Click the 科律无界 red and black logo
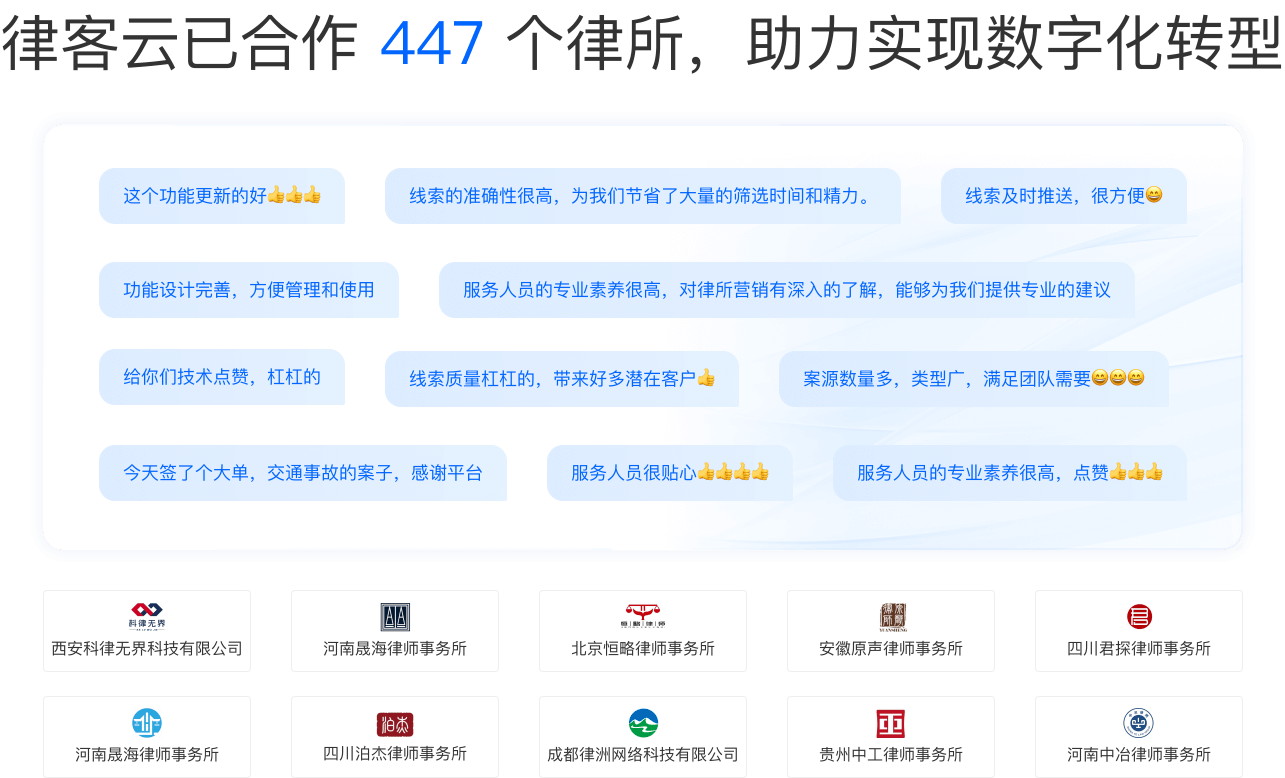Screen dimensions: 1285x778 (147, 616)
